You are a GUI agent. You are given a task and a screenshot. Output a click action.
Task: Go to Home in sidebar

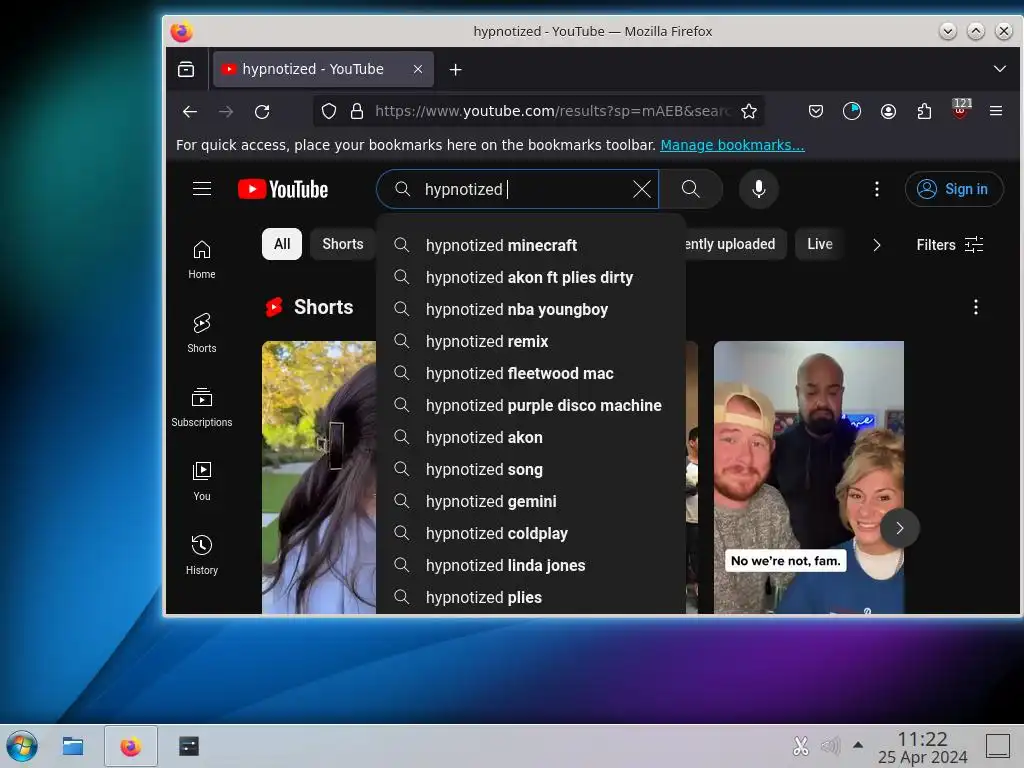[x=202, y=259]
